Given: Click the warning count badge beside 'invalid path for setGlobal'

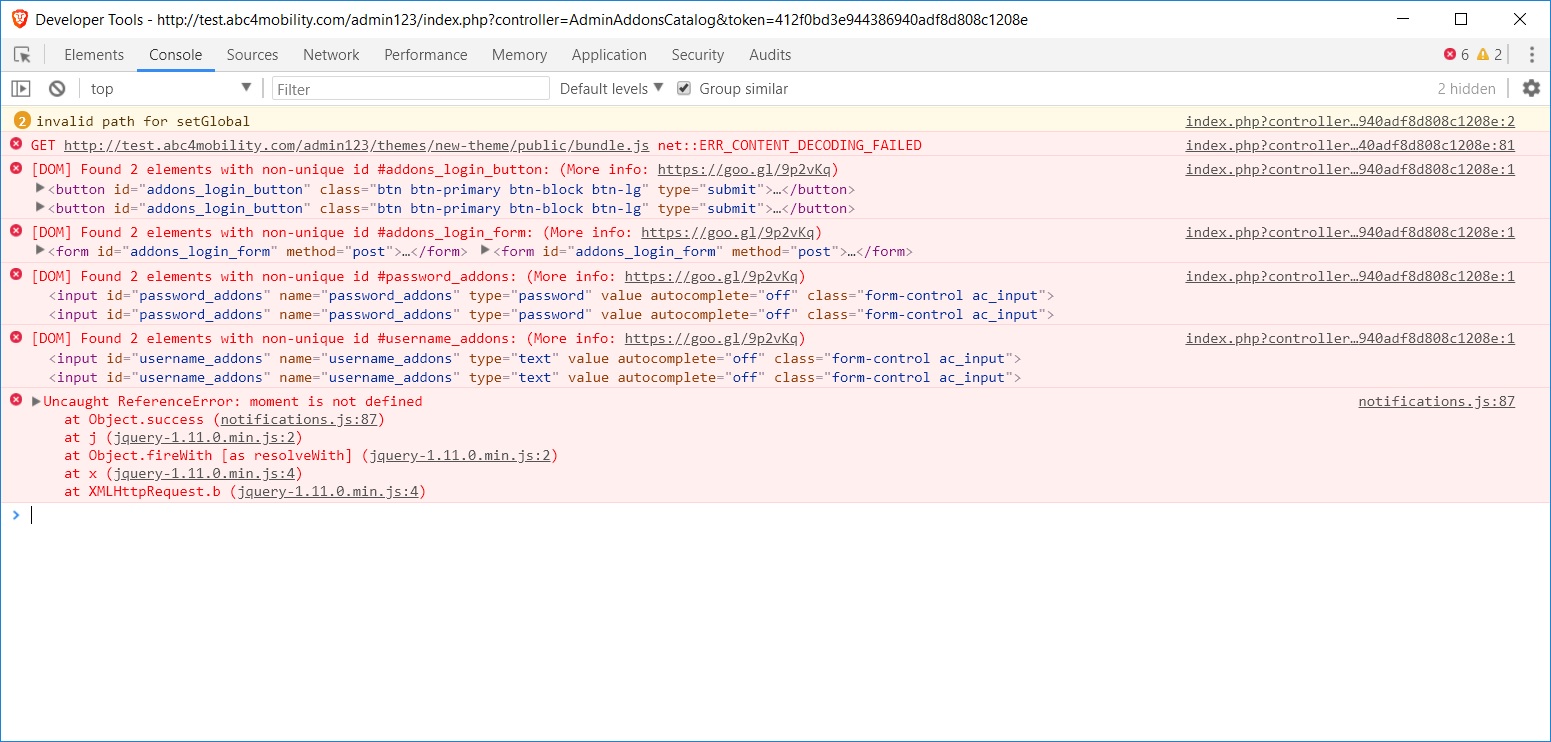Looking at the screenshot, I should pos(22,121).
